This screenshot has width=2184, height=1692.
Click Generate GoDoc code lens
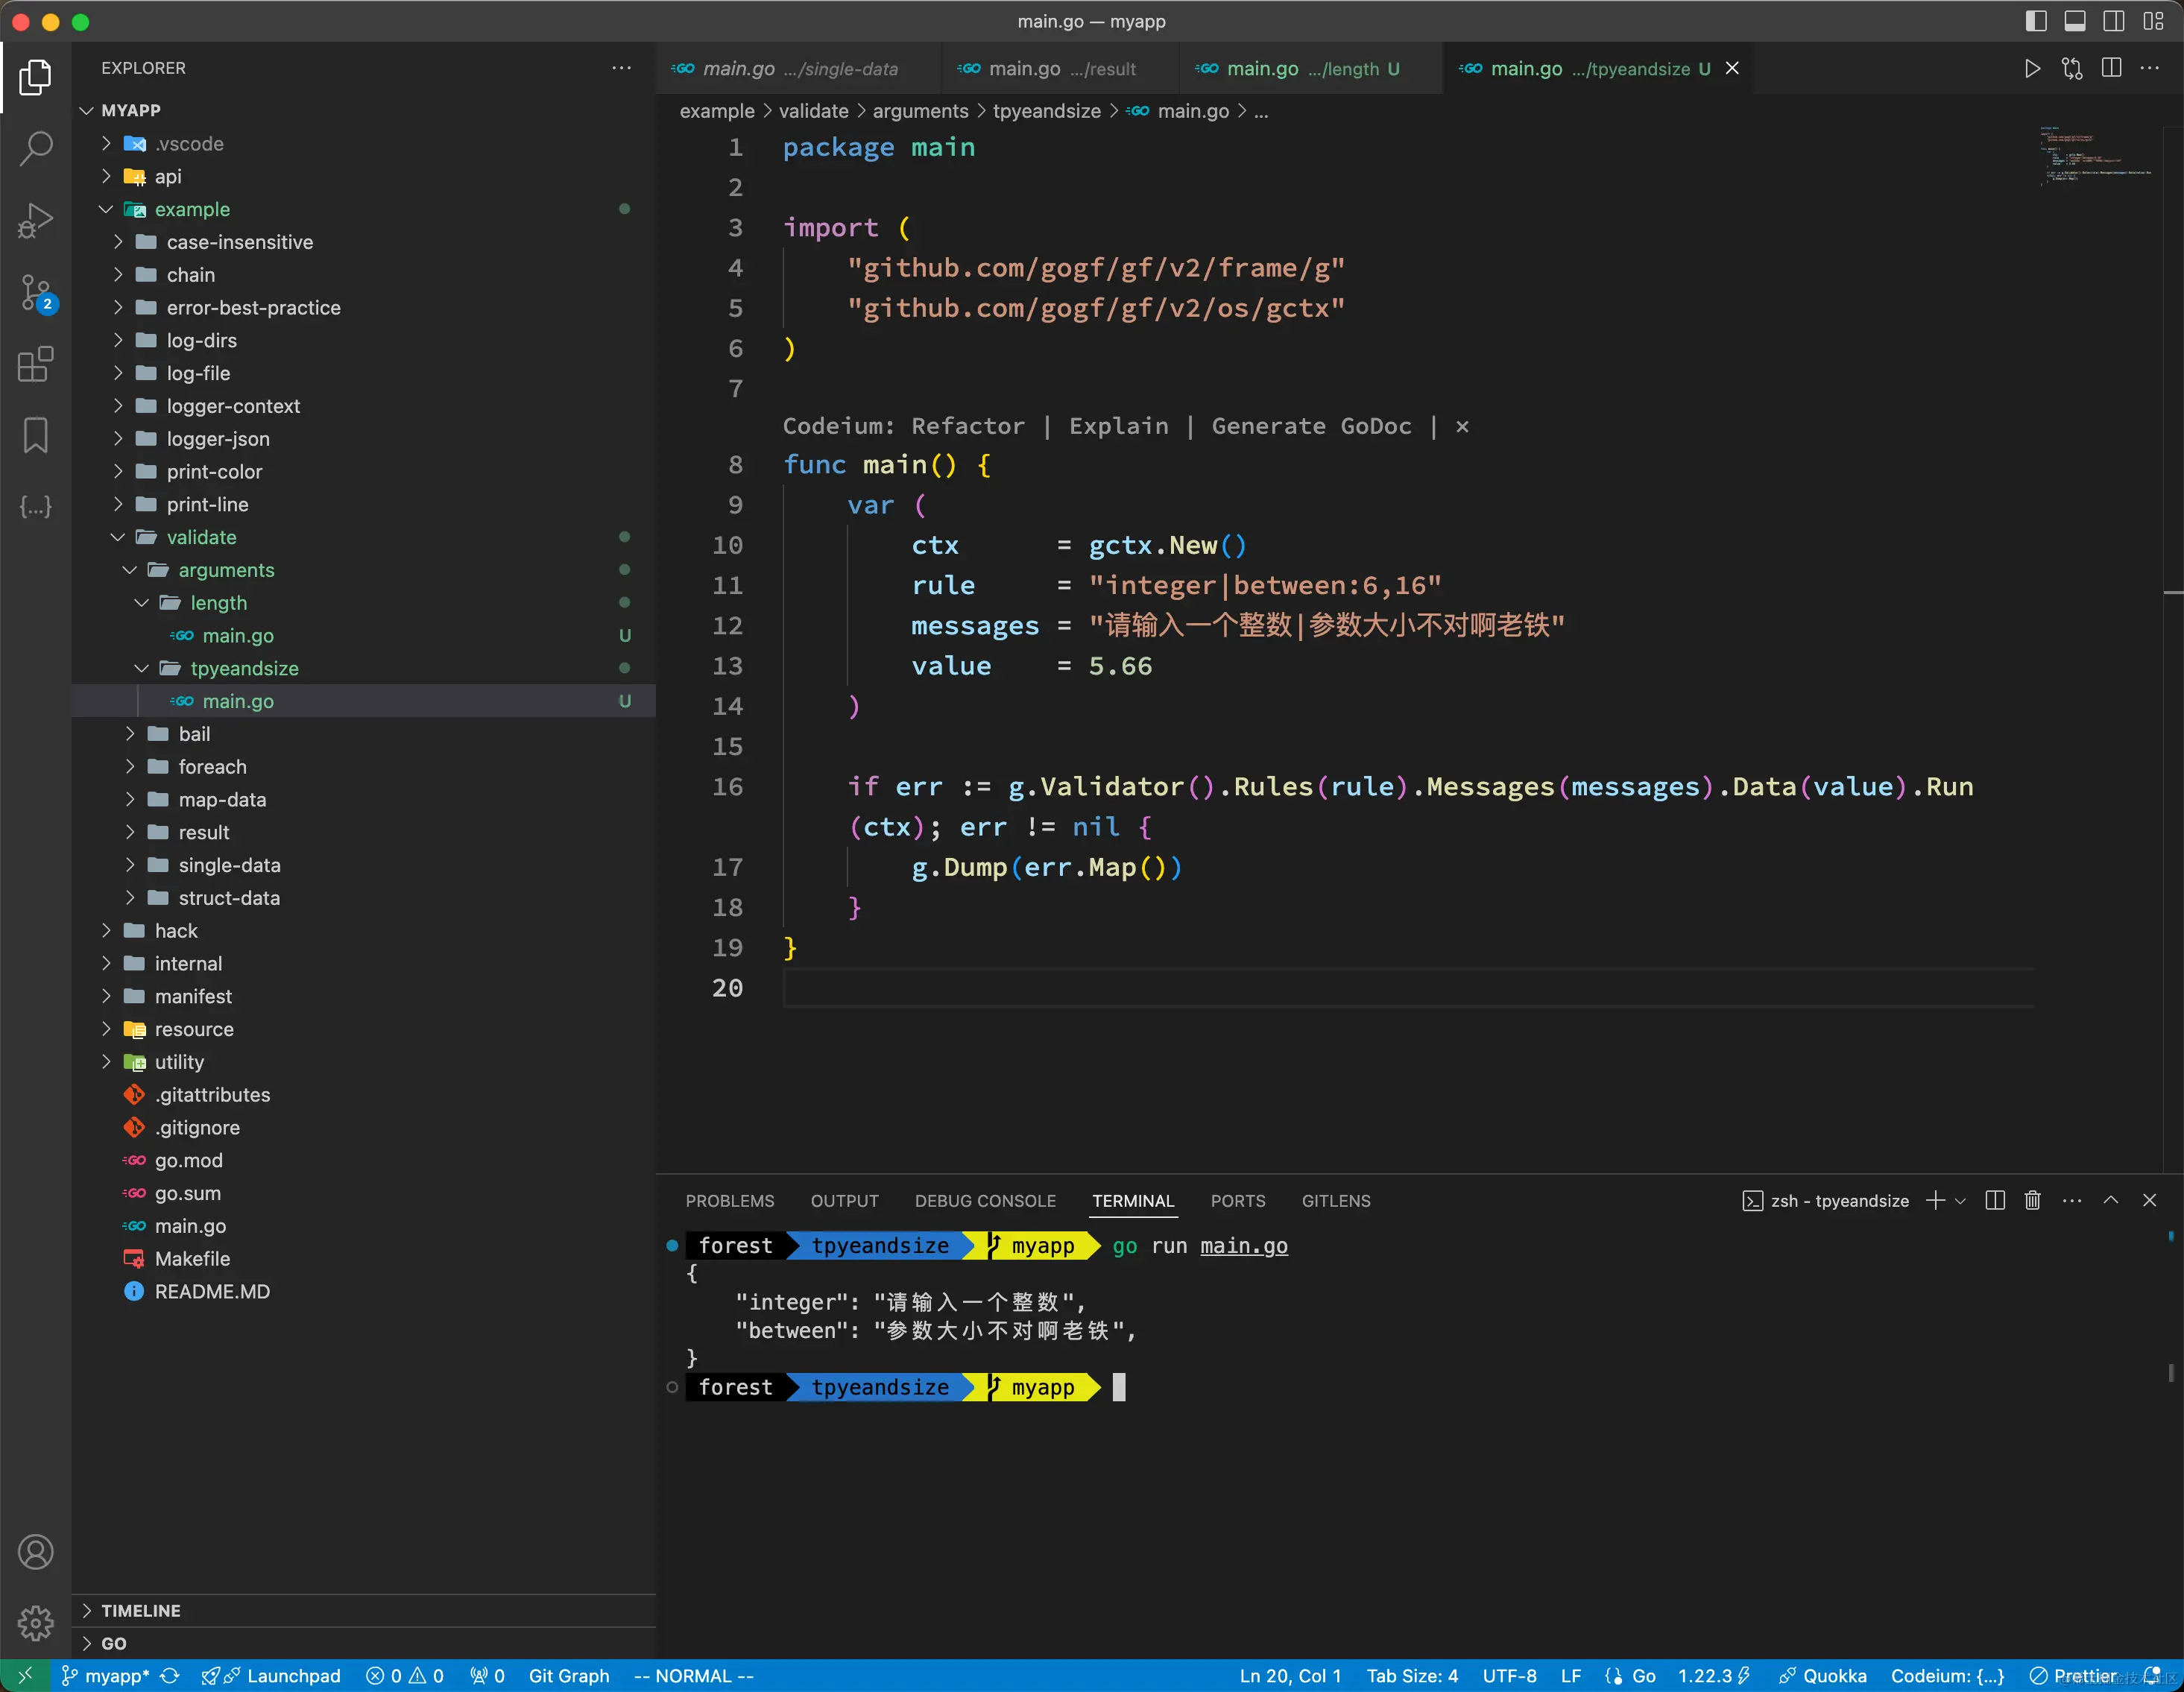click(1311, 427)
